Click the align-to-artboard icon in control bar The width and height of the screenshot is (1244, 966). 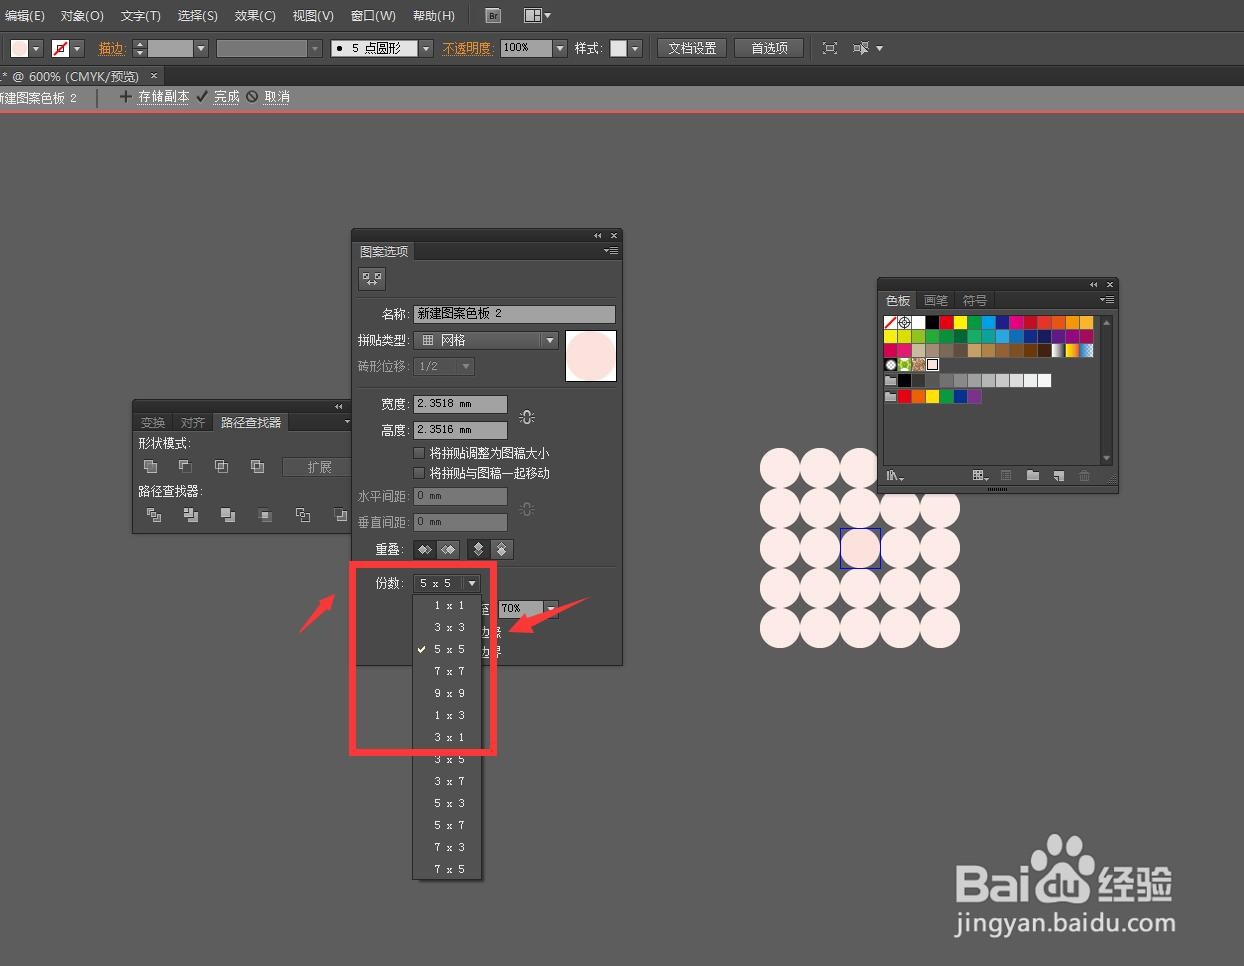click(830, 48)
